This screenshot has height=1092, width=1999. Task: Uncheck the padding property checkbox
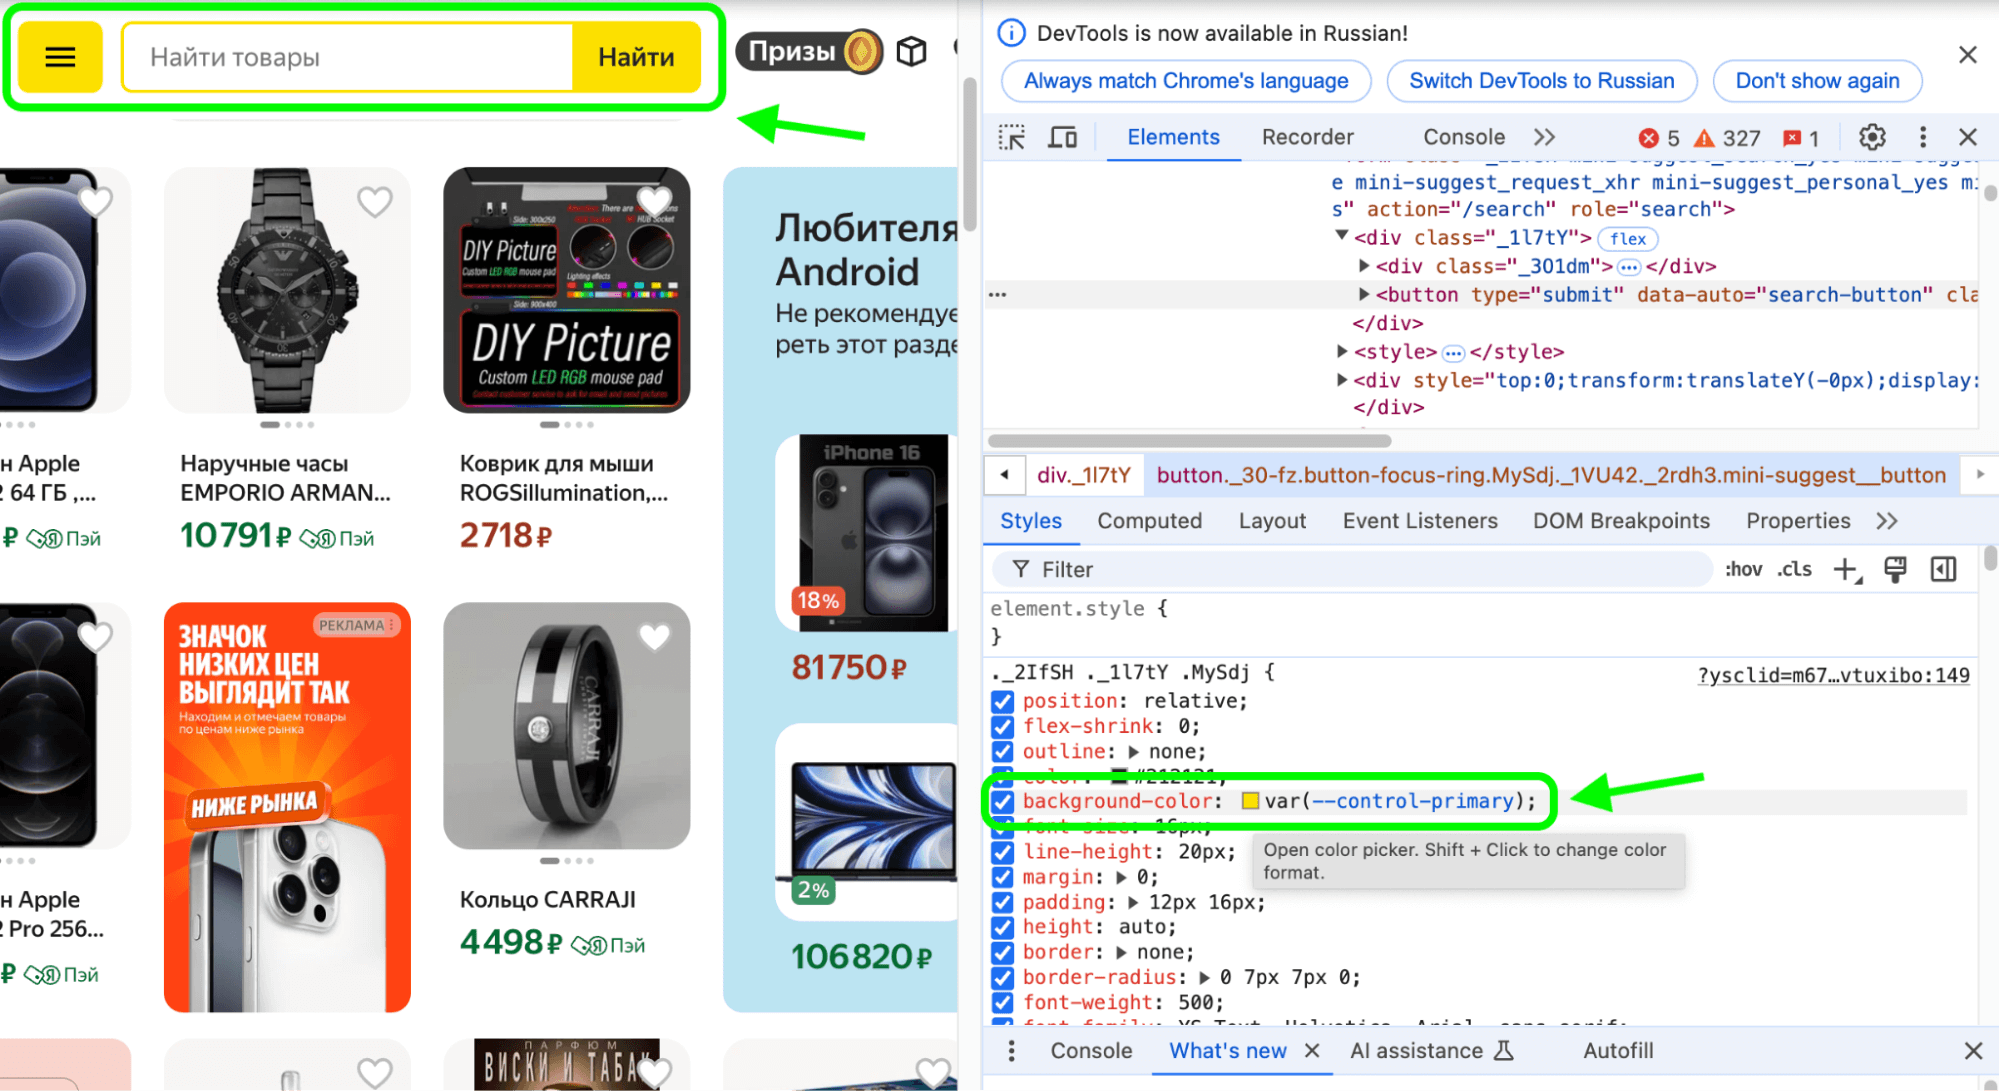[1002, 902]
